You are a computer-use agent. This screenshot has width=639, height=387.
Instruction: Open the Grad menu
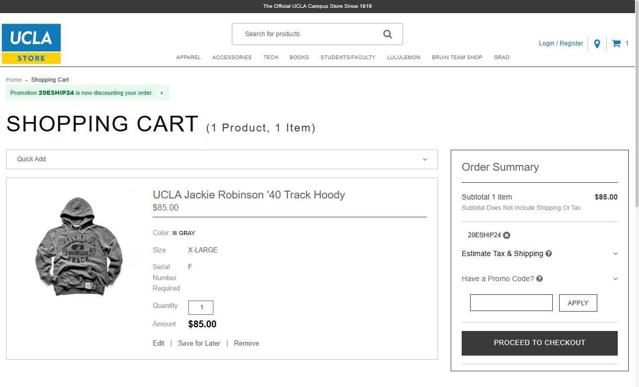pyautogui.click(x=502, y=57)
